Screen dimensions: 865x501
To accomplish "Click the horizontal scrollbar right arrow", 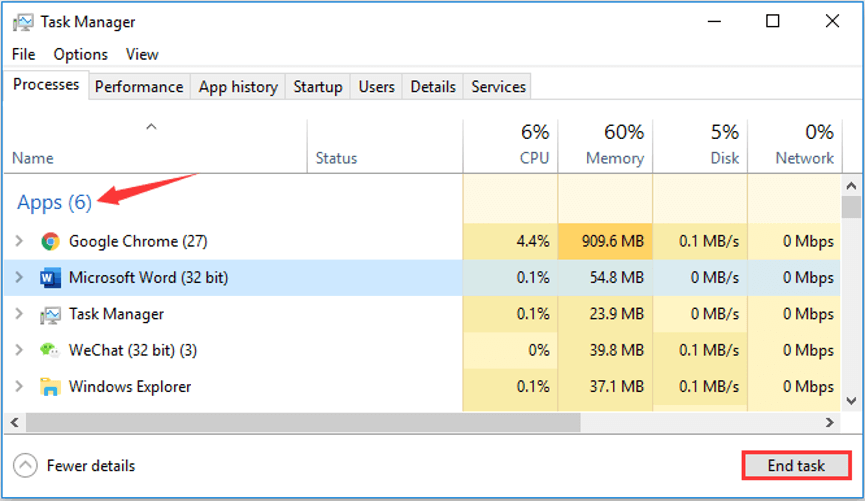I will point(829,423).
